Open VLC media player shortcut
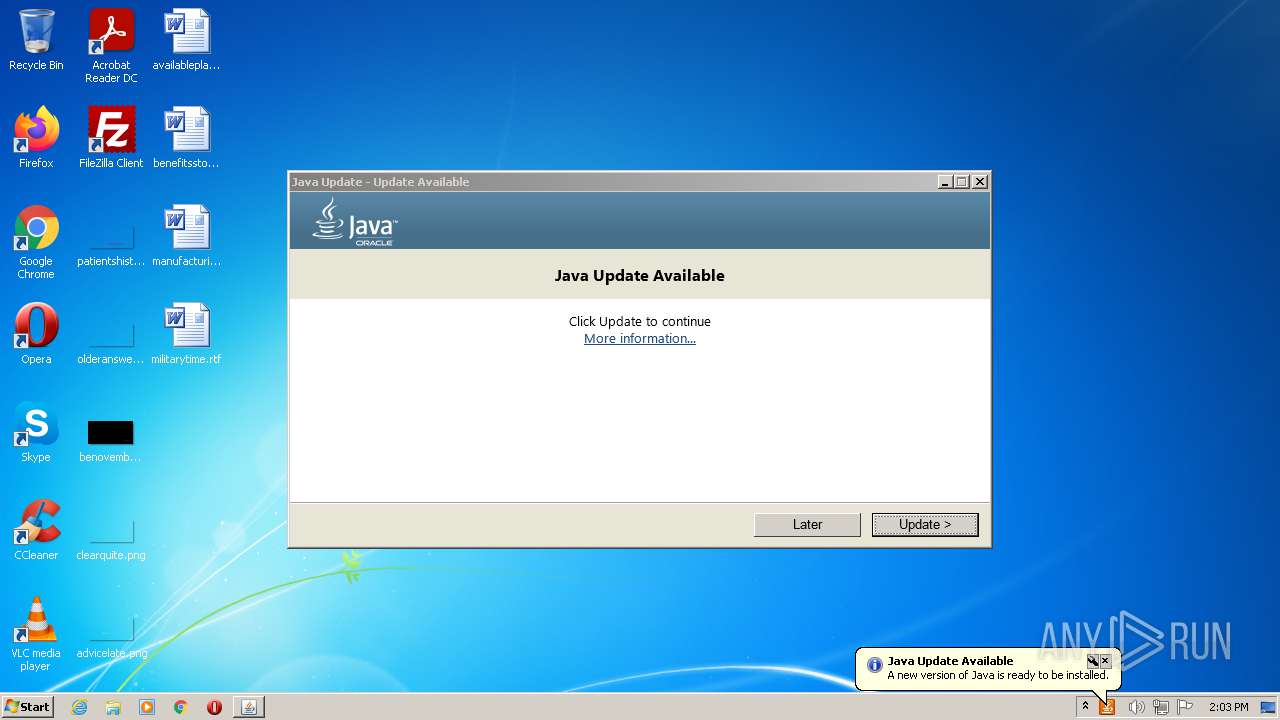Image resolution: width=1280 pixels, height=720 pixels. (x=36, y=634)
